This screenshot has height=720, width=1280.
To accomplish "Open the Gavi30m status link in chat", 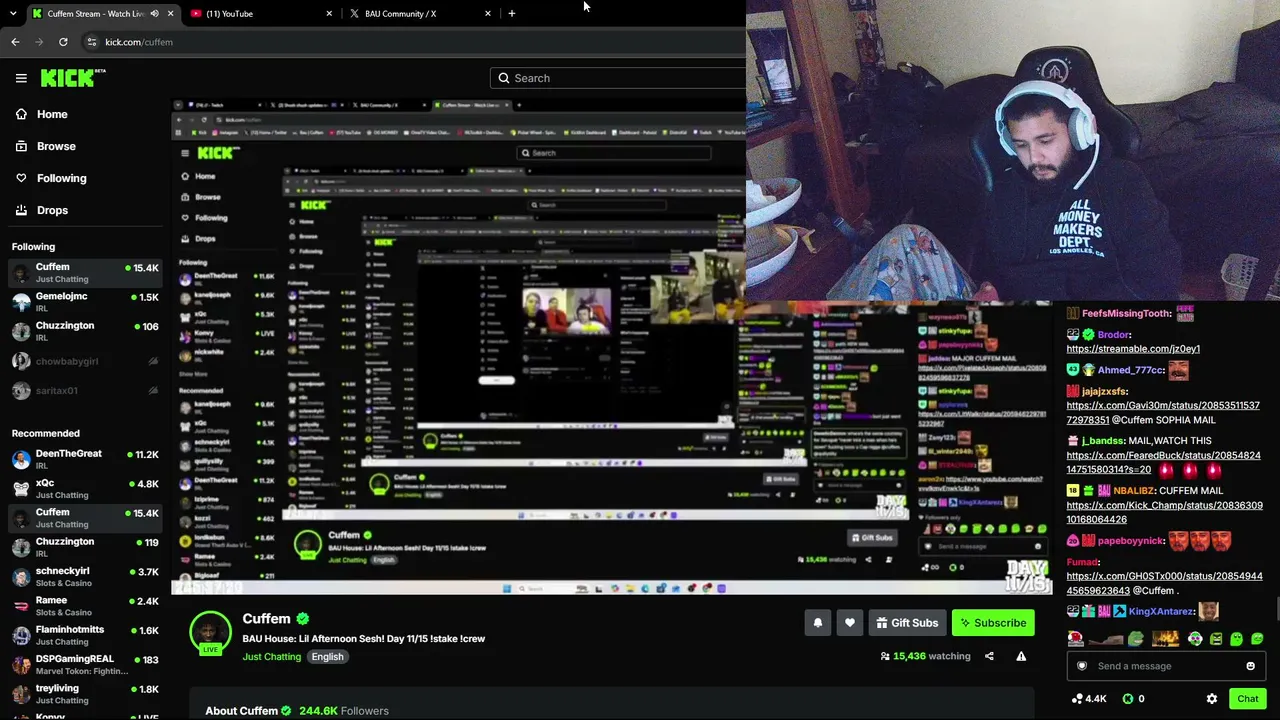I will click(x=1163, y=412).
